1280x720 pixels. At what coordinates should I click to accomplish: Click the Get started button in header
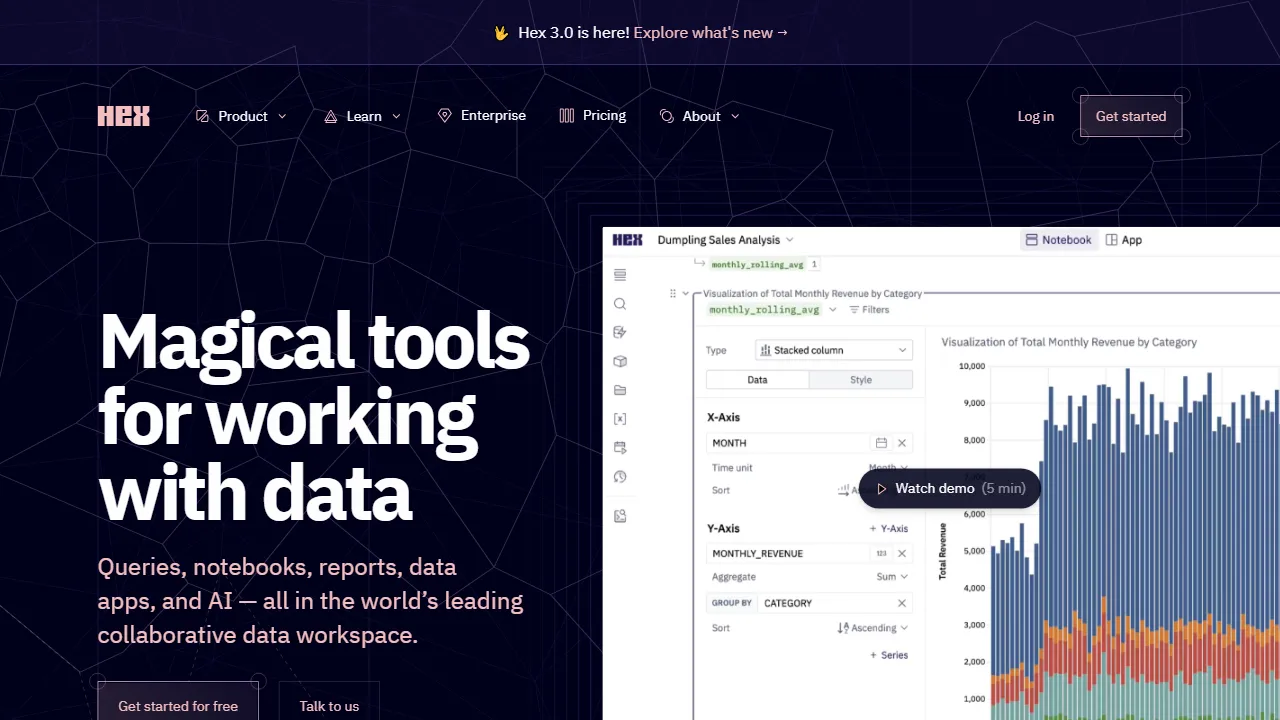click(x=1131, y=116)
